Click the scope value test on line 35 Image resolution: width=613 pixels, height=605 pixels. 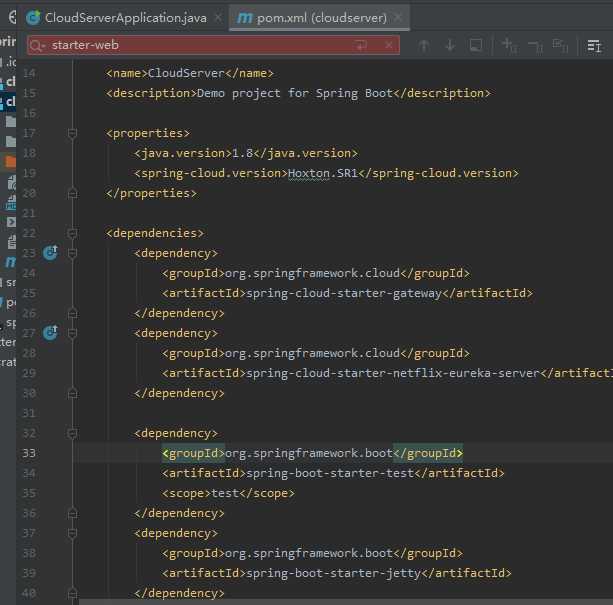(225, 493)
